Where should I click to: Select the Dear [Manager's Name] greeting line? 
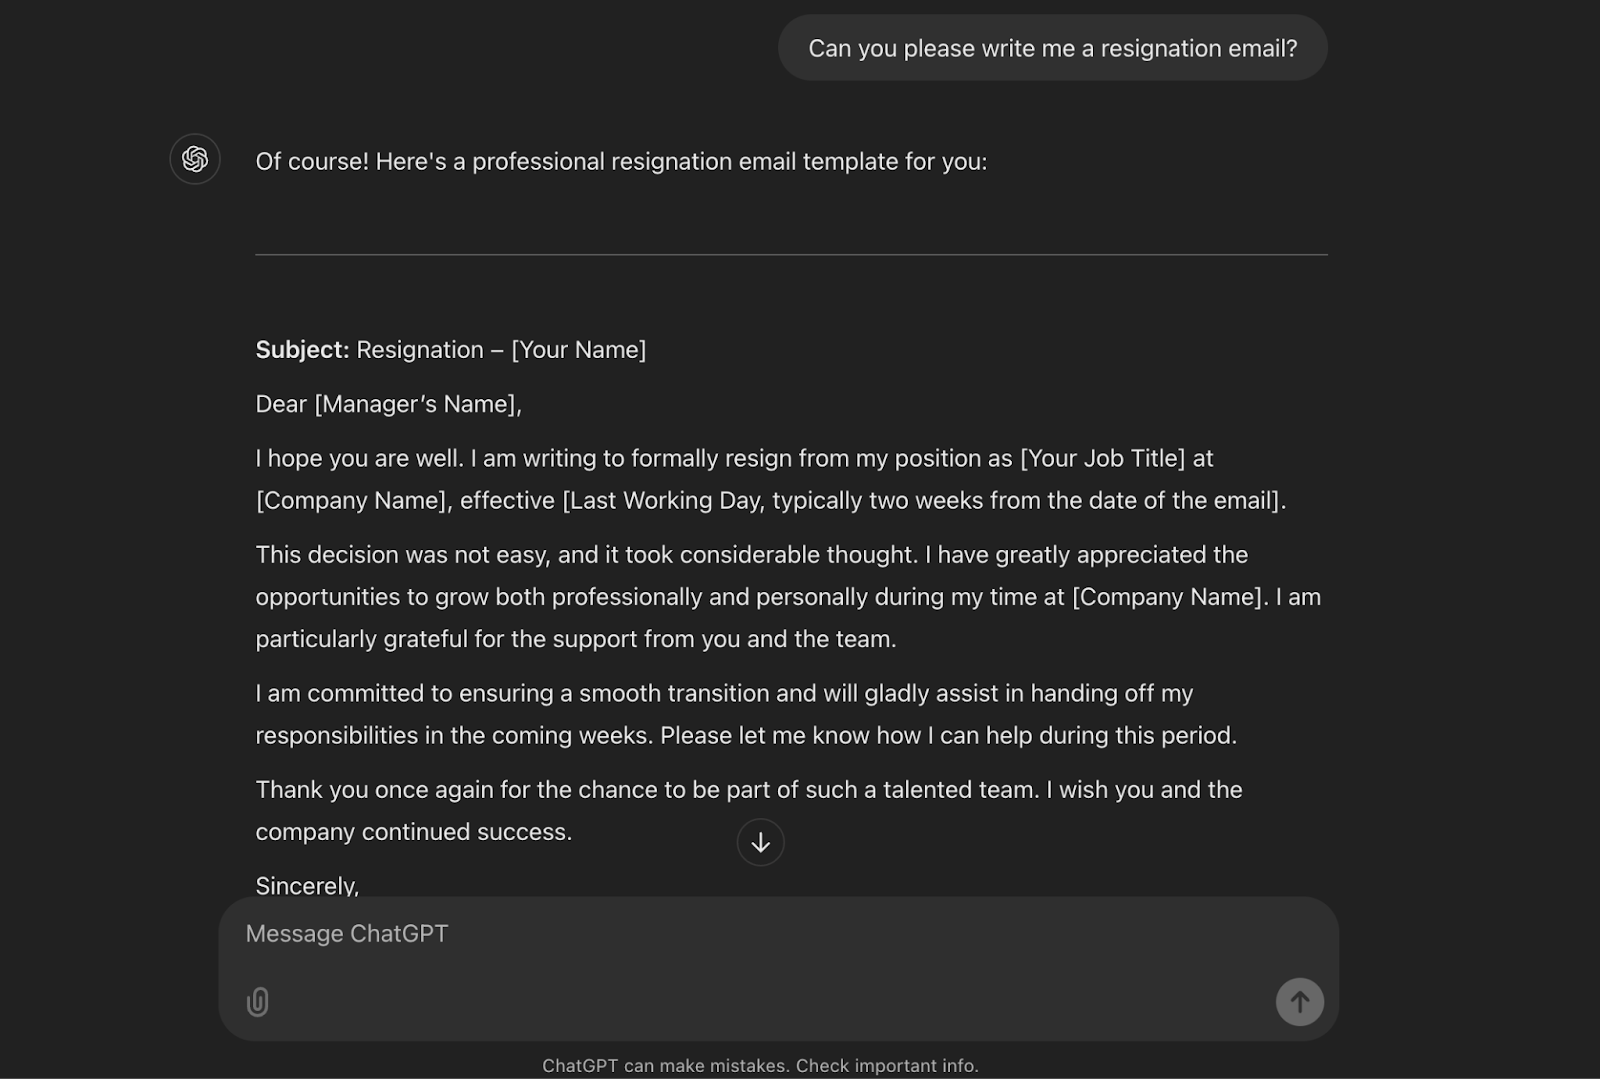389,404
